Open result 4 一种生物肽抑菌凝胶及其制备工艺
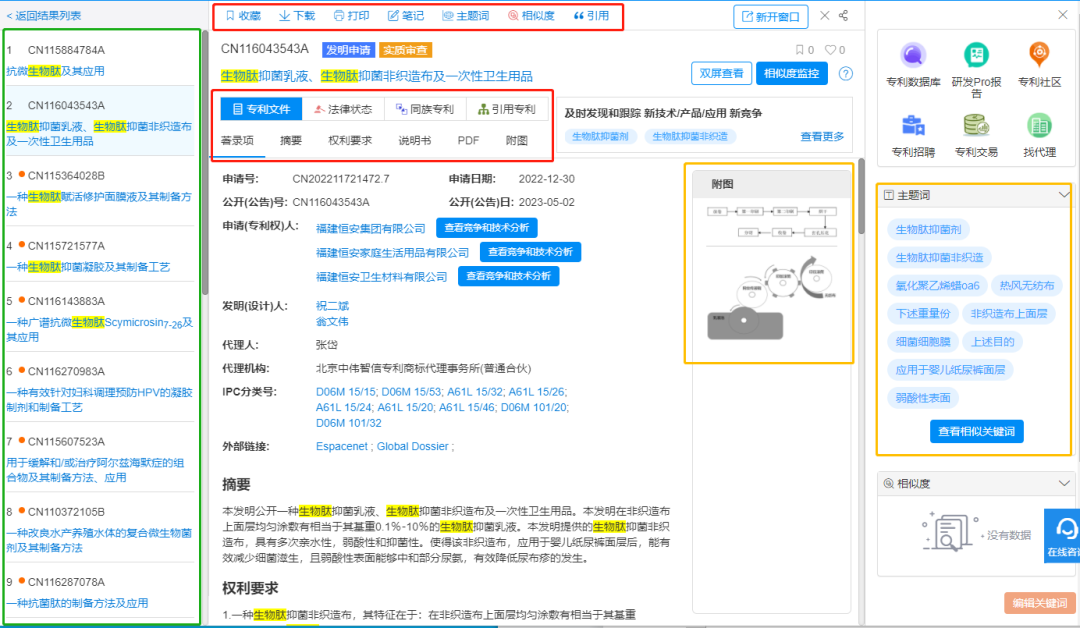The image size is (1080, 628). point(88,267)
